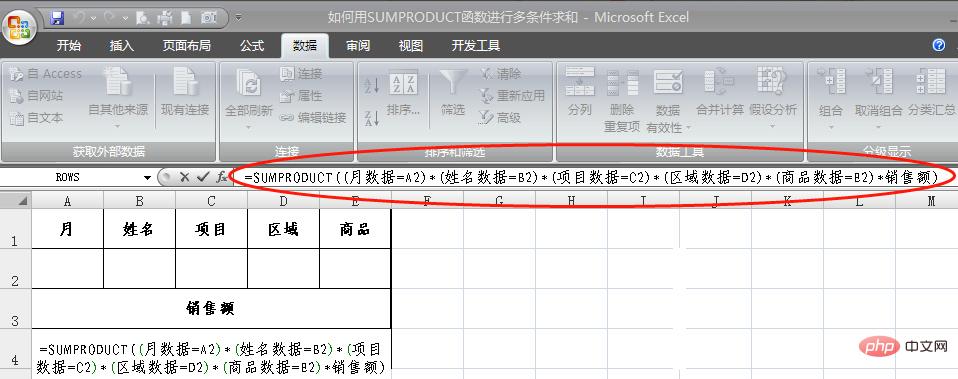Create new document from quick access
Screen dimensions: 958x379
(x=186, y=18)
